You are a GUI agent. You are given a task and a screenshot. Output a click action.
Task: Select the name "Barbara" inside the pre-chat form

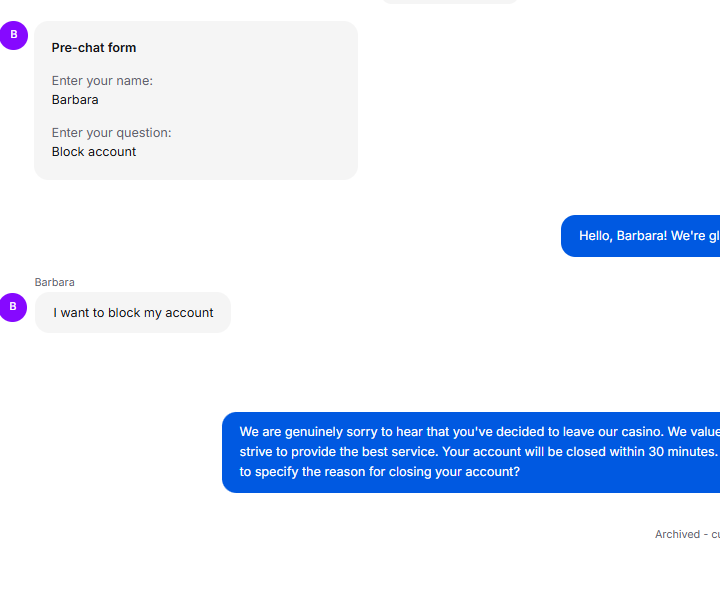(75, 100)
